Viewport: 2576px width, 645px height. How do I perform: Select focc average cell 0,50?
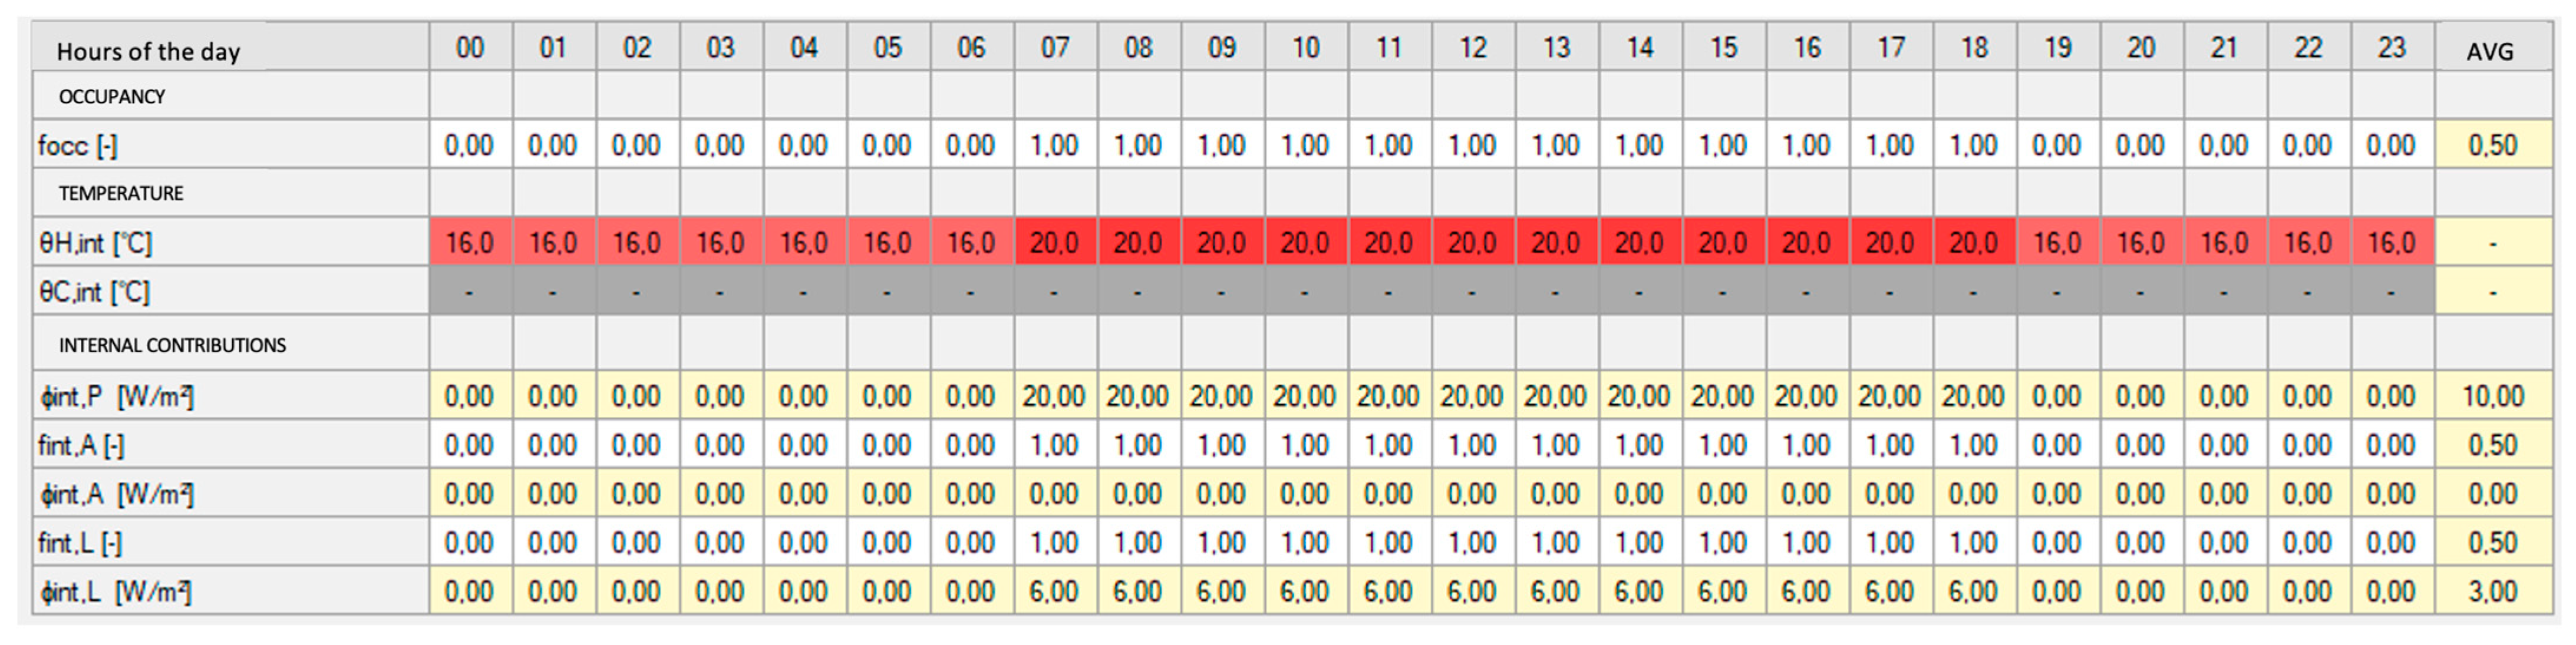(2492, 146)
